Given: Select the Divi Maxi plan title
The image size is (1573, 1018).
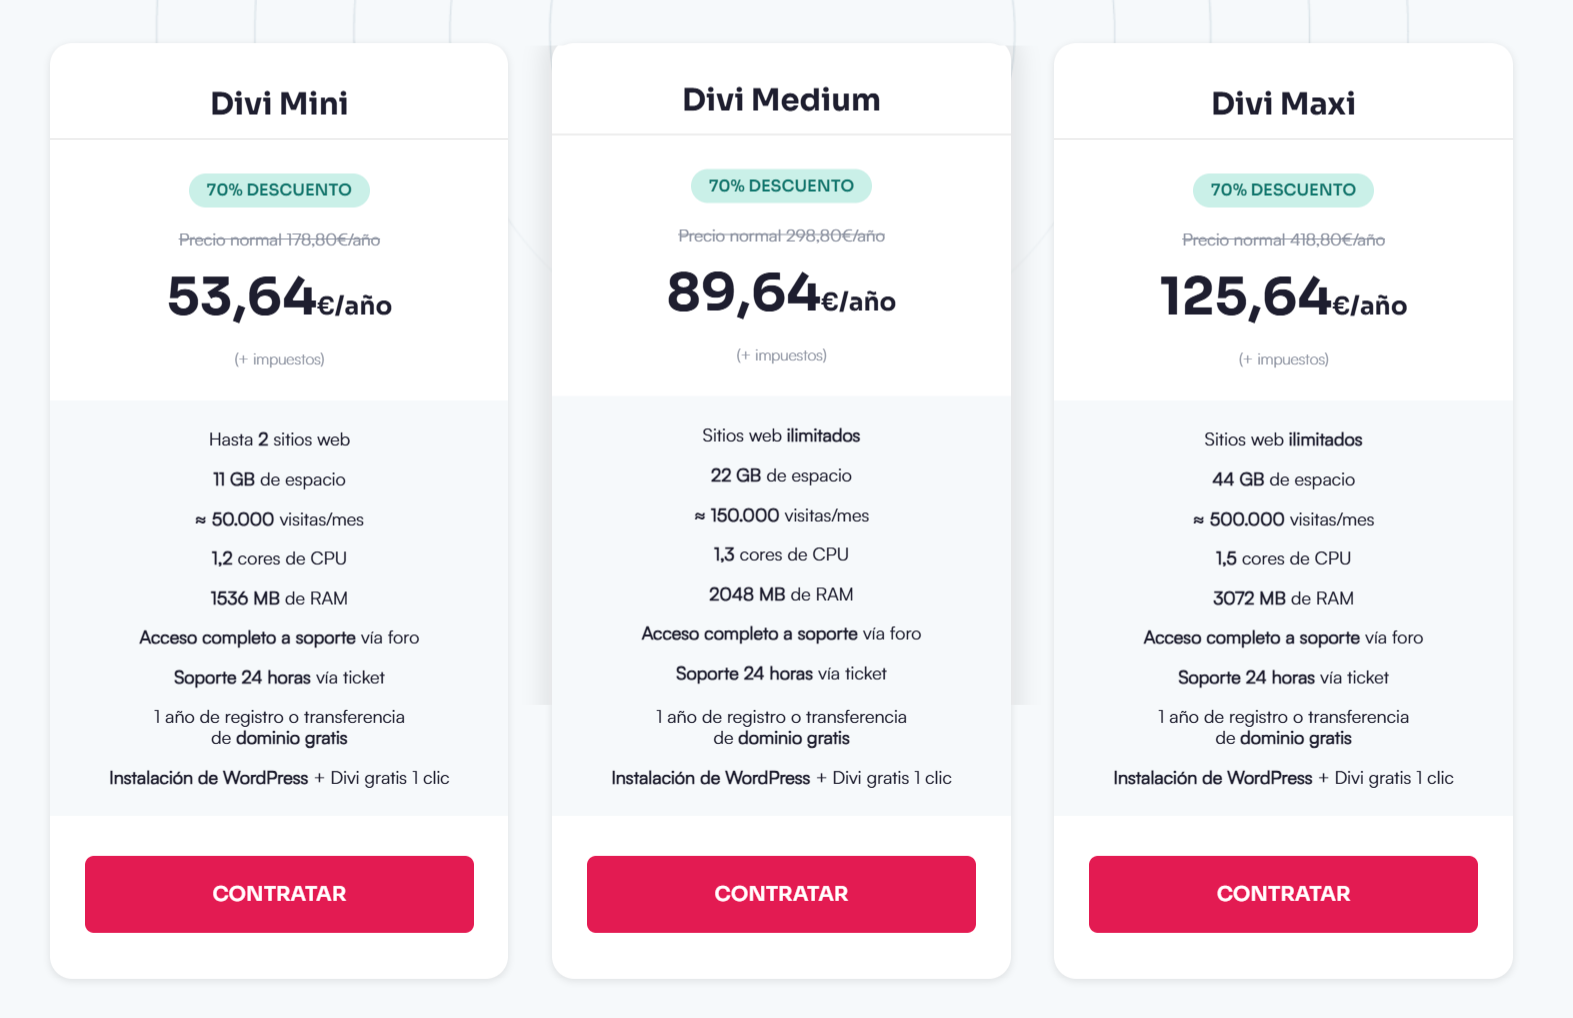Looking at the screenshot, I should [x=1283, y=103].
